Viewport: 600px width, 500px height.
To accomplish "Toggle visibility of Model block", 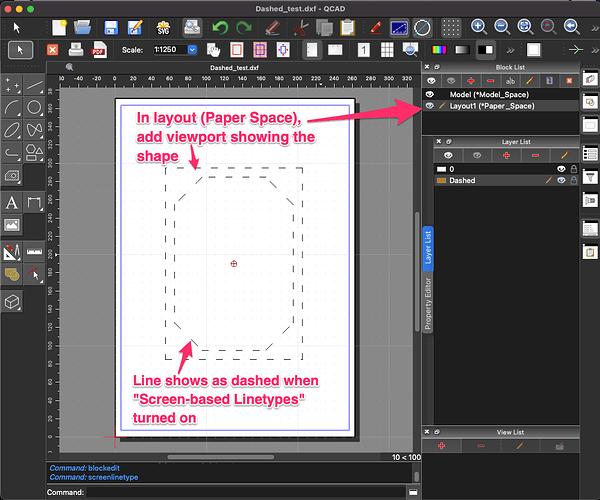I will 430,94.
